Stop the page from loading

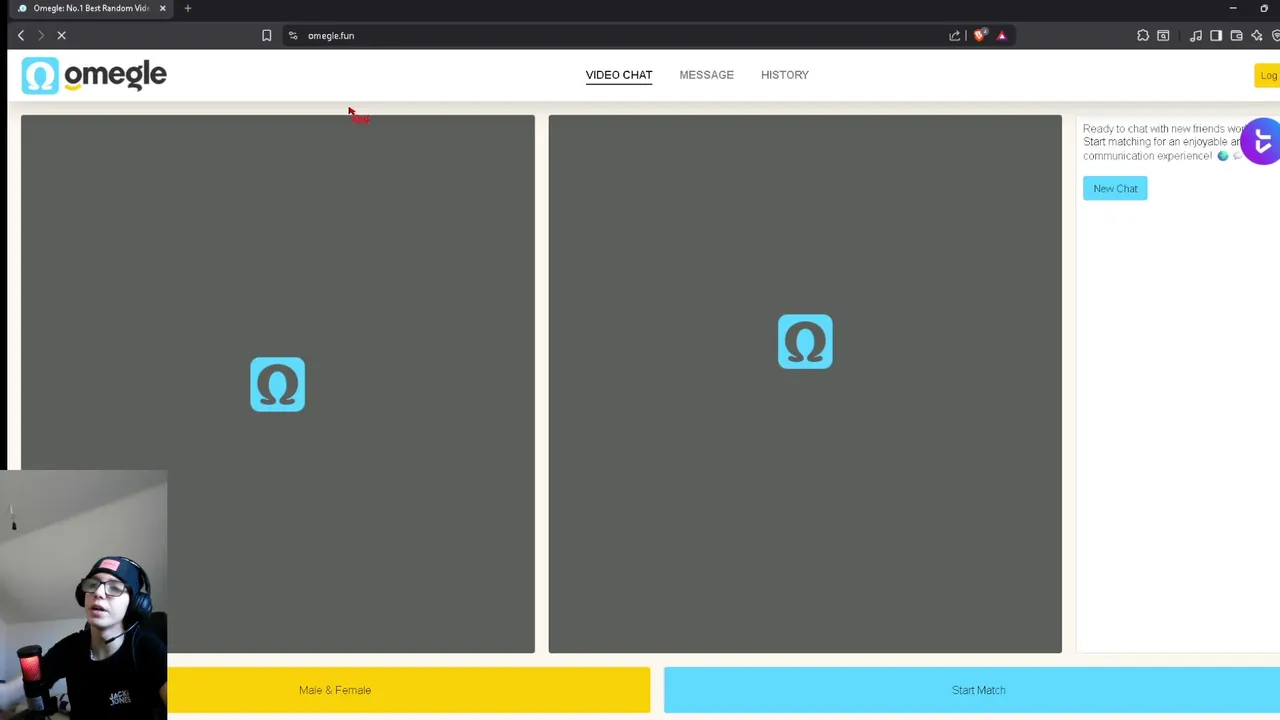[x=61, y=35]
